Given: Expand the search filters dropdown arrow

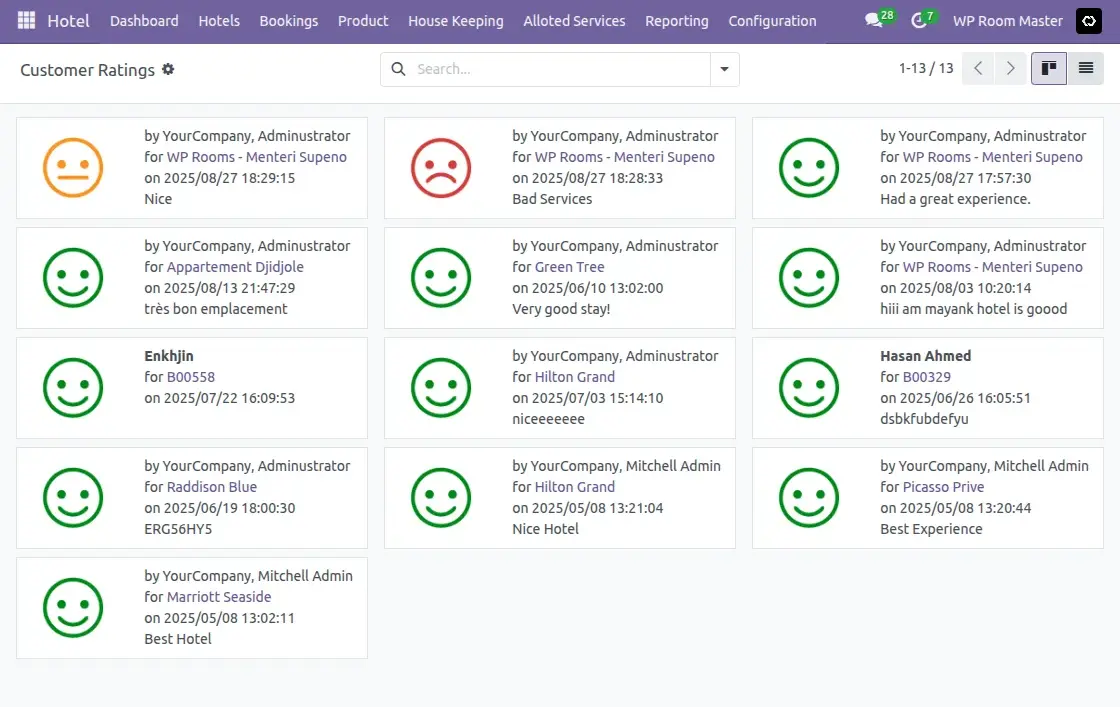Looking at the screenshot, I should 724,69.
